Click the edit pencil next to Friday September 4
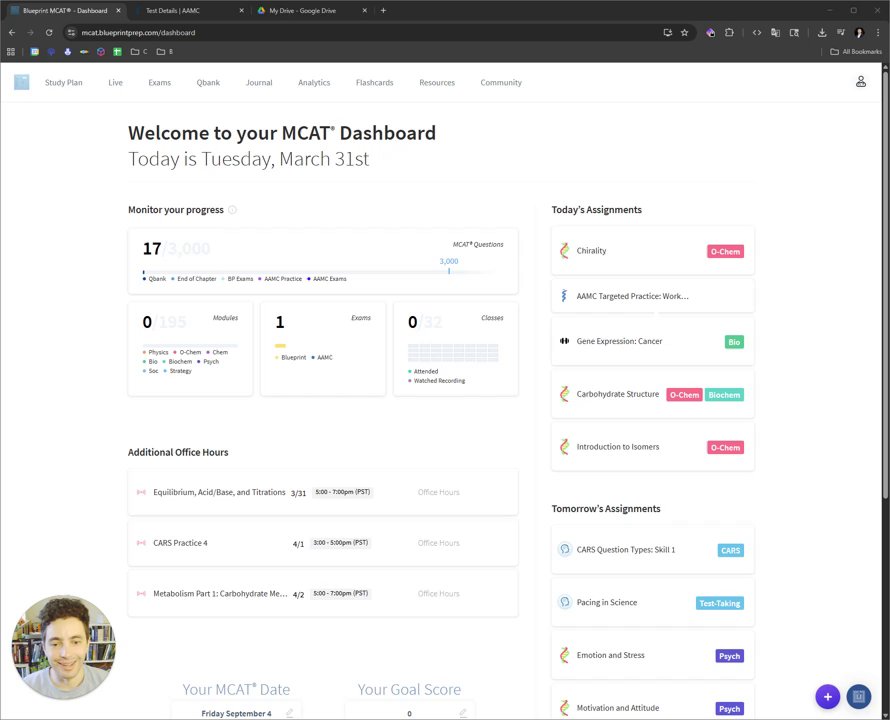The height and width of the screenshot is (720, 890). [x=289, y=713]
